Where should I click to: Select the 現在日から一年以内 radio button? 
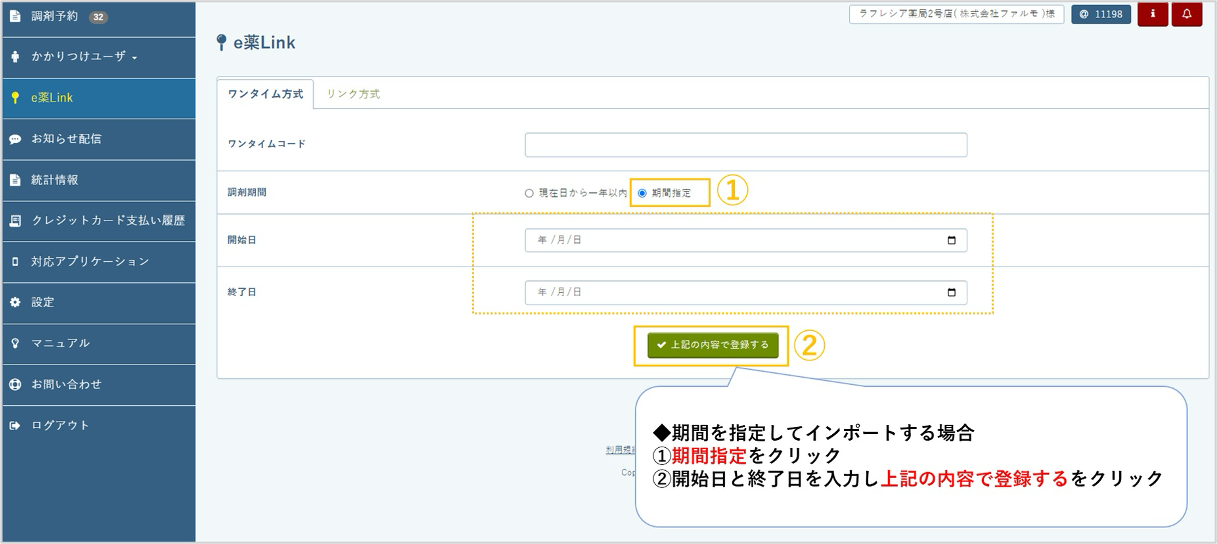pyautogui.click(x=529, y=193)
